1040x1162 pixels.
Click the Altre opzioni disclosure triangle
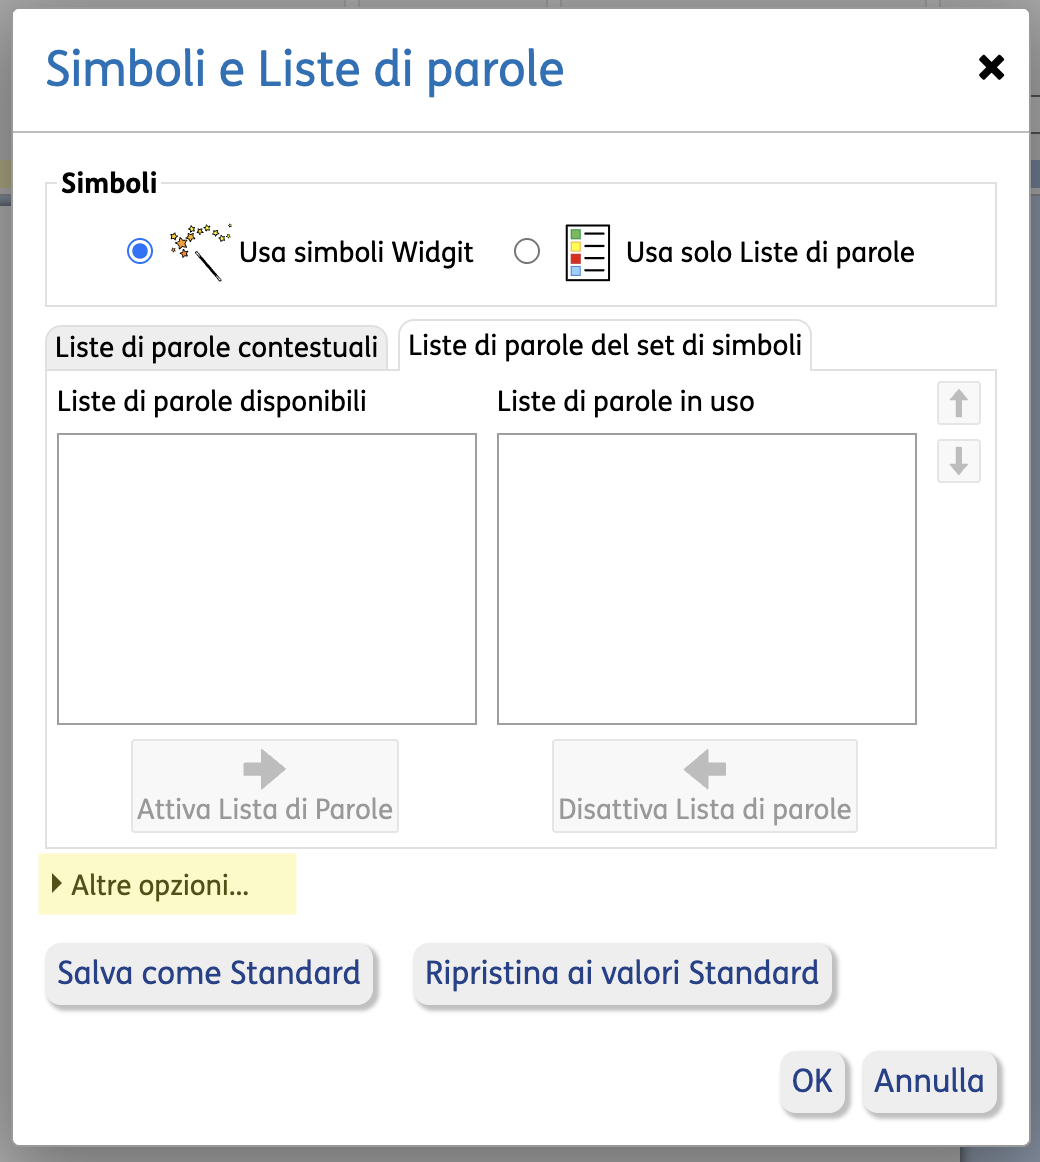[x=57, y=884]
